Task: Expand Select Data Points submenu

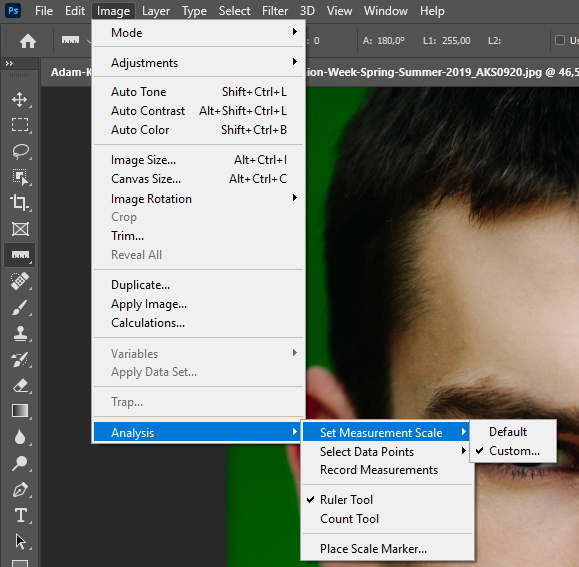Action: click(x=387, y=451)
